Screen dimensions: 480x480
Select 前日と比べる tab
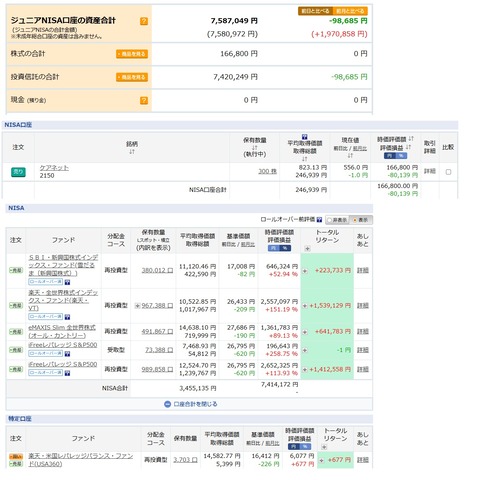[315, 11]
